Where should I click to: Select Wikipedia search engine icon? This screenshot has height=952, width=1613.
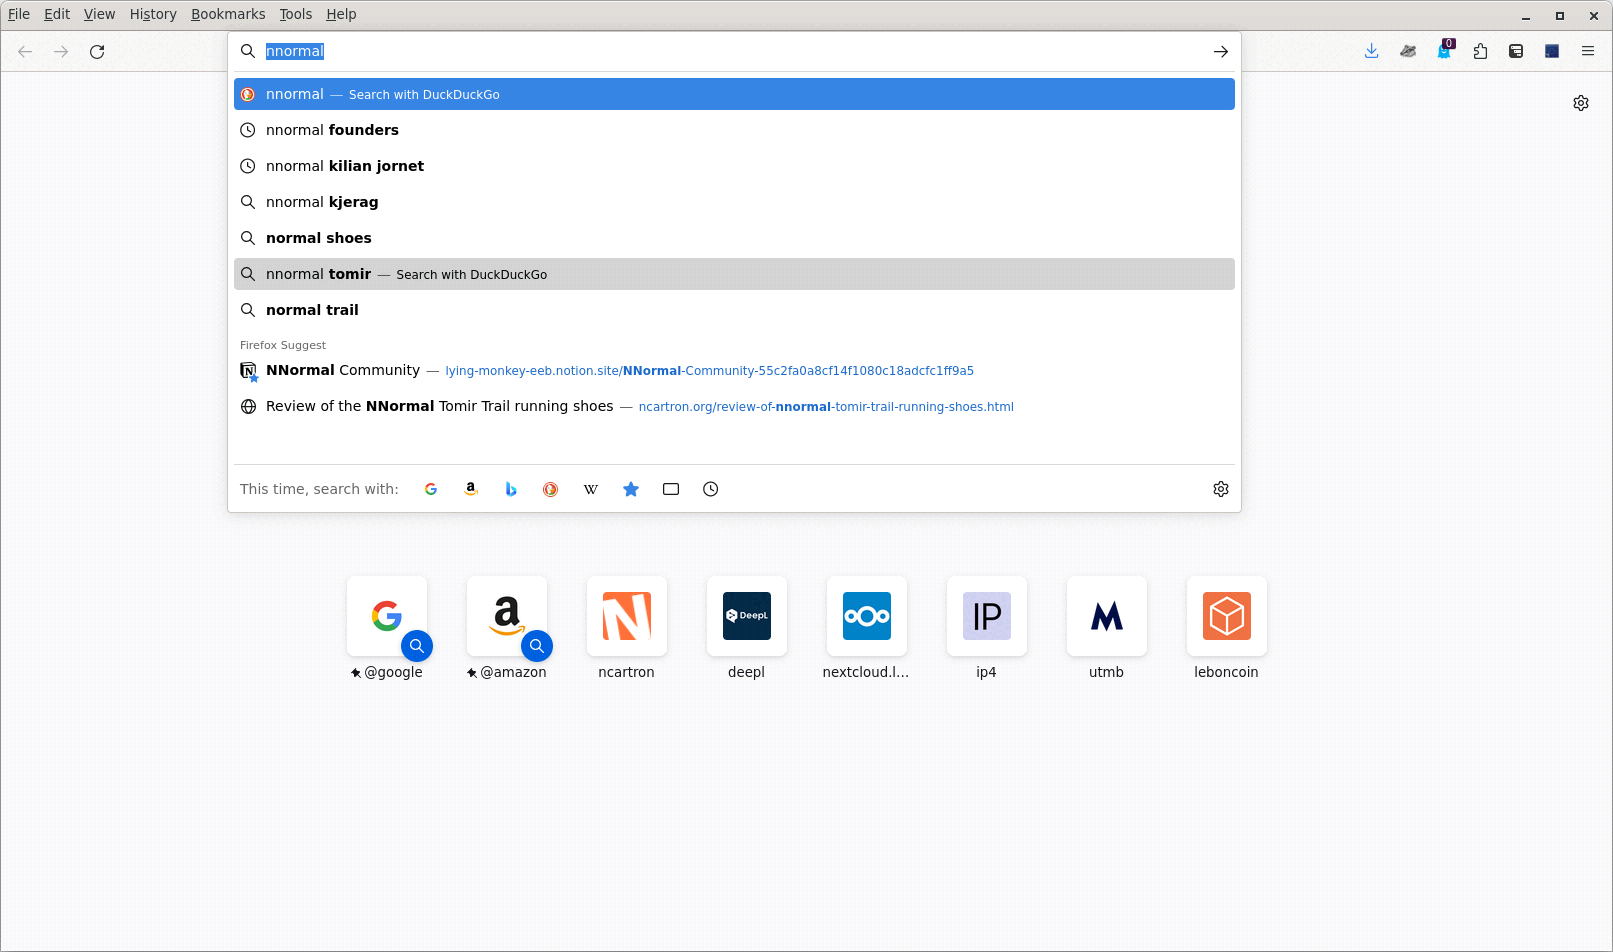[x=591, y=489]
